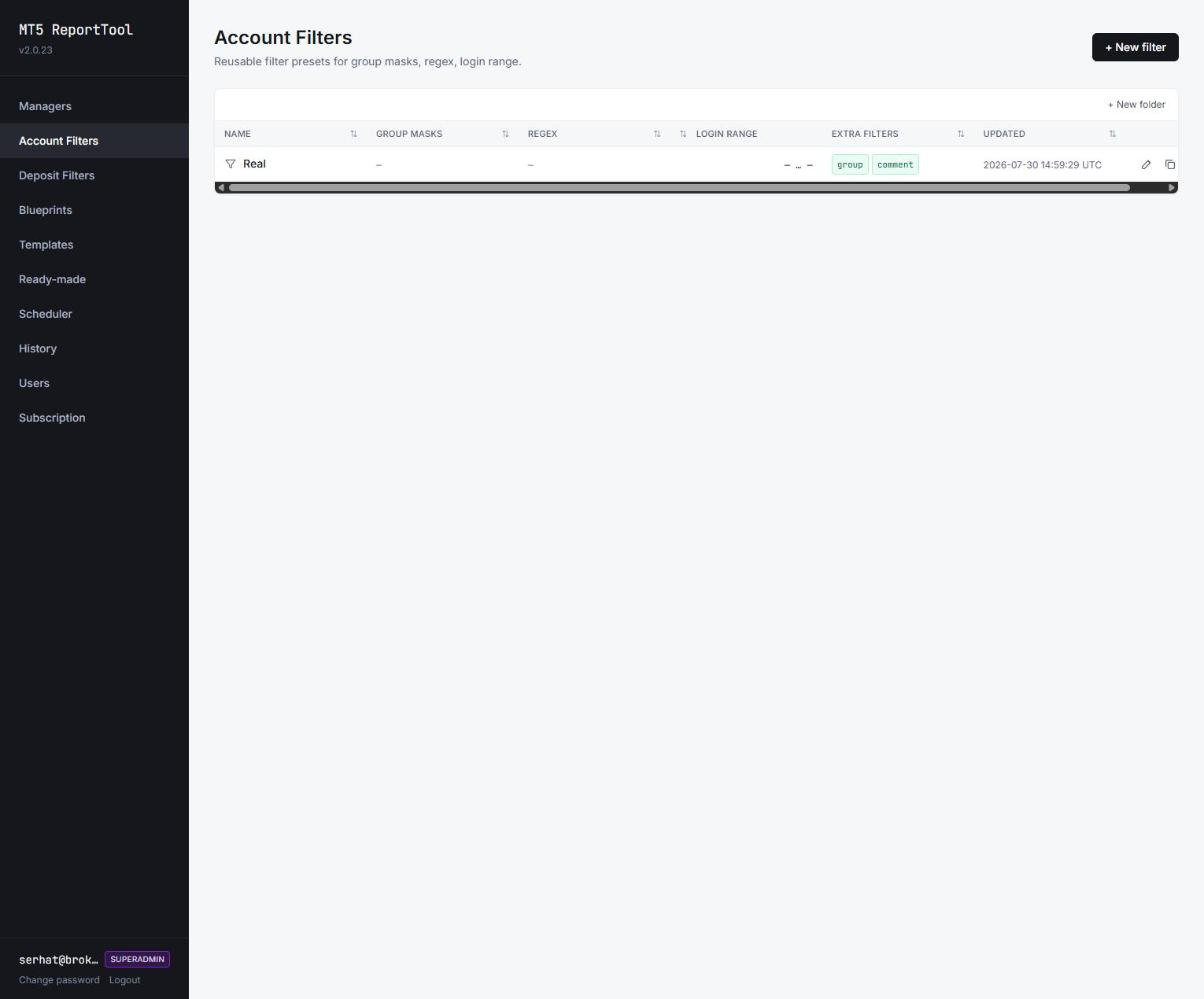Sort by the Extra Filters column

tap(961, 134)
